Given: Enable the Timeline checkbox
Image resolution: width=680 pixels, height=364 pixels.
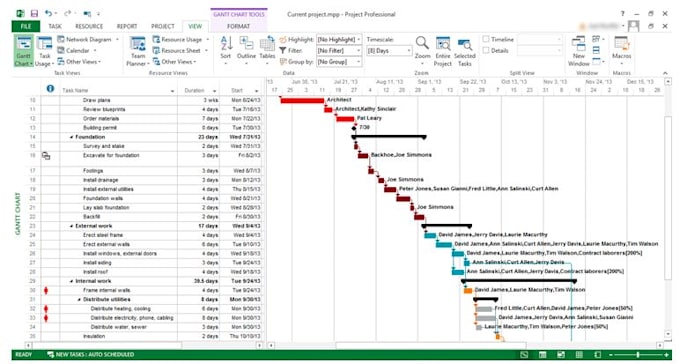Looking at the screenshot, I should tap(486, 39).
